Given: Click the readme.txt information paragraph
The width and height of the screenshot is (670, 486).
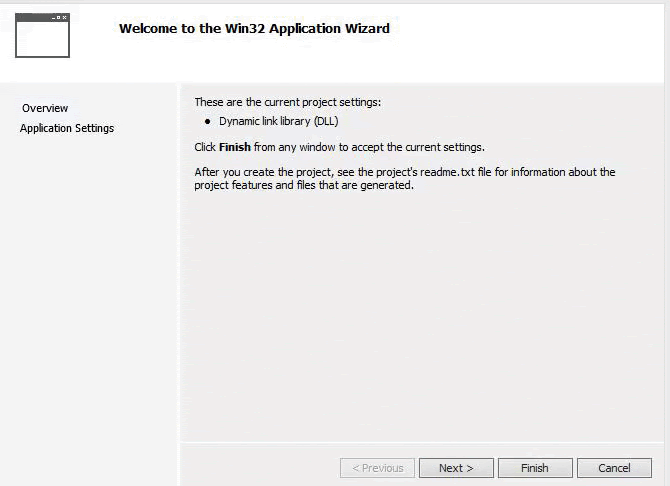Looking at the screenshot, I should (x=405, y=179).
